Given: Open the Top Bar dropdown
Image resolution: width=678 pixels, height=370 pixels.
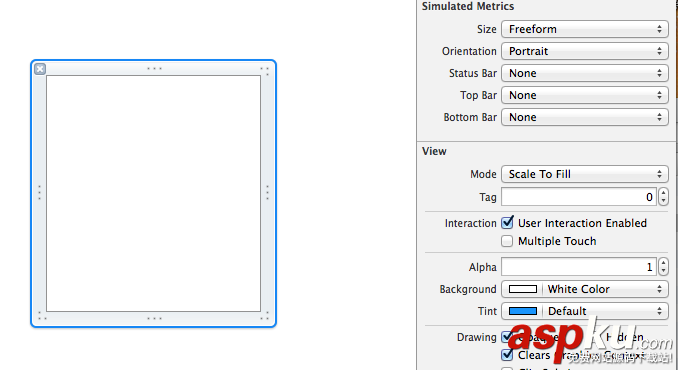Looking at the screenshot, I should click(x=585, y=95).
